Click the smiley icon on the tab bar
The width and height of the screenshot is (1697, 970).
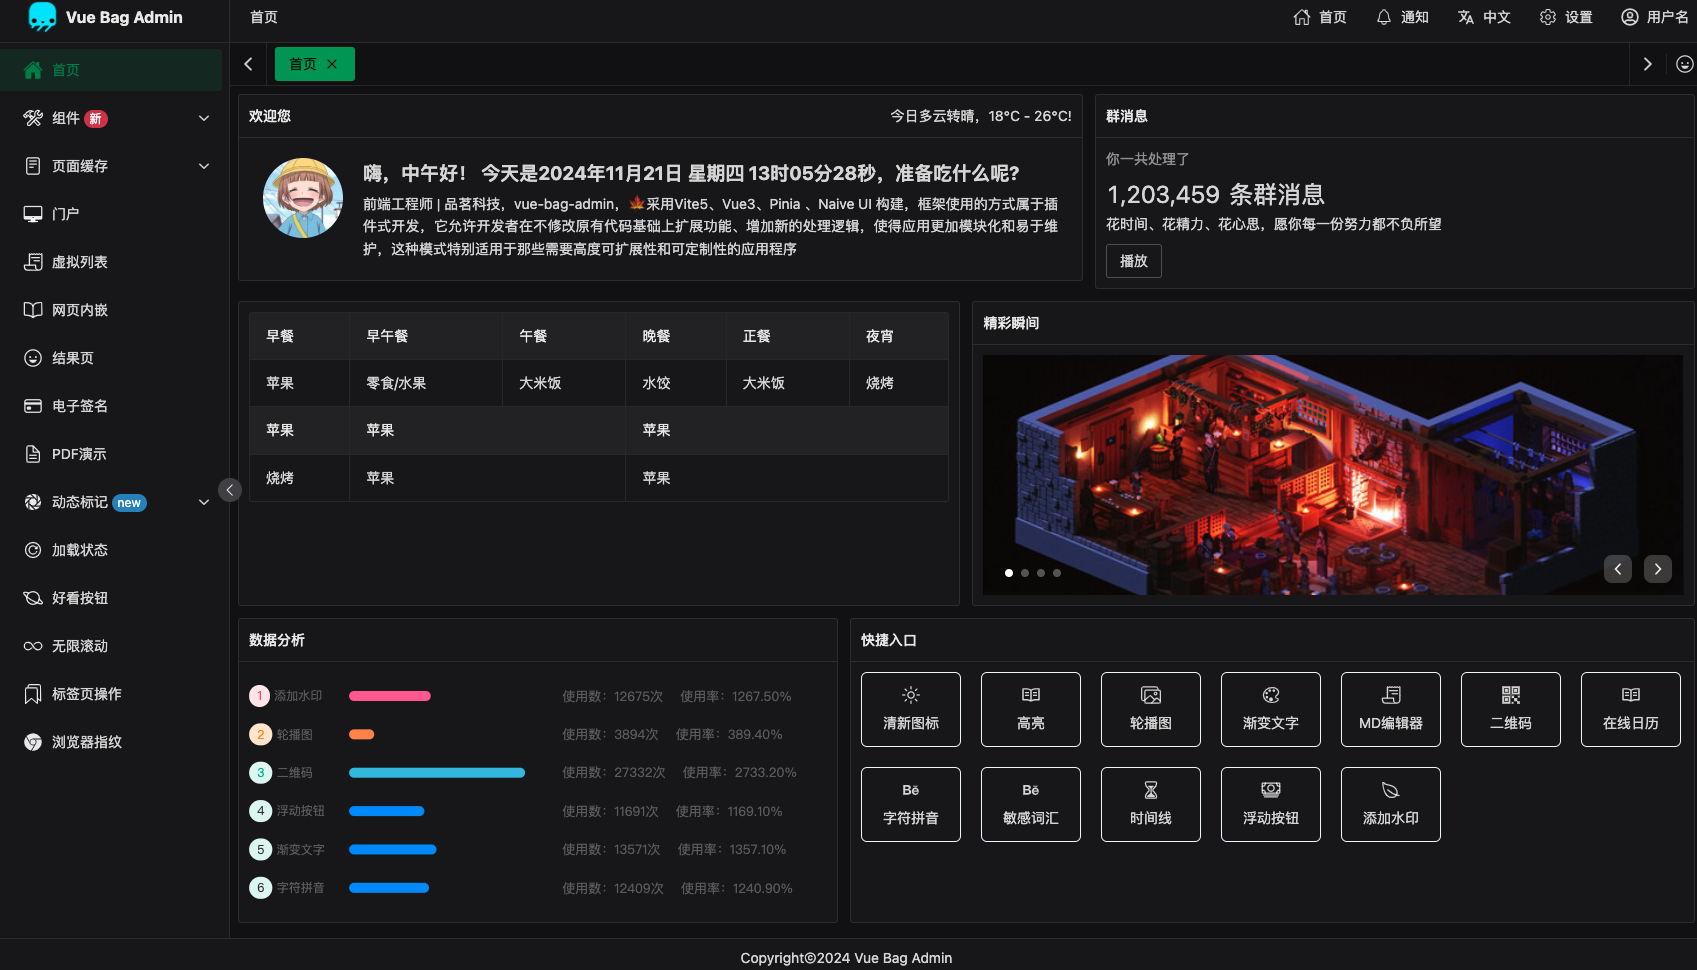pos(1683,63)
